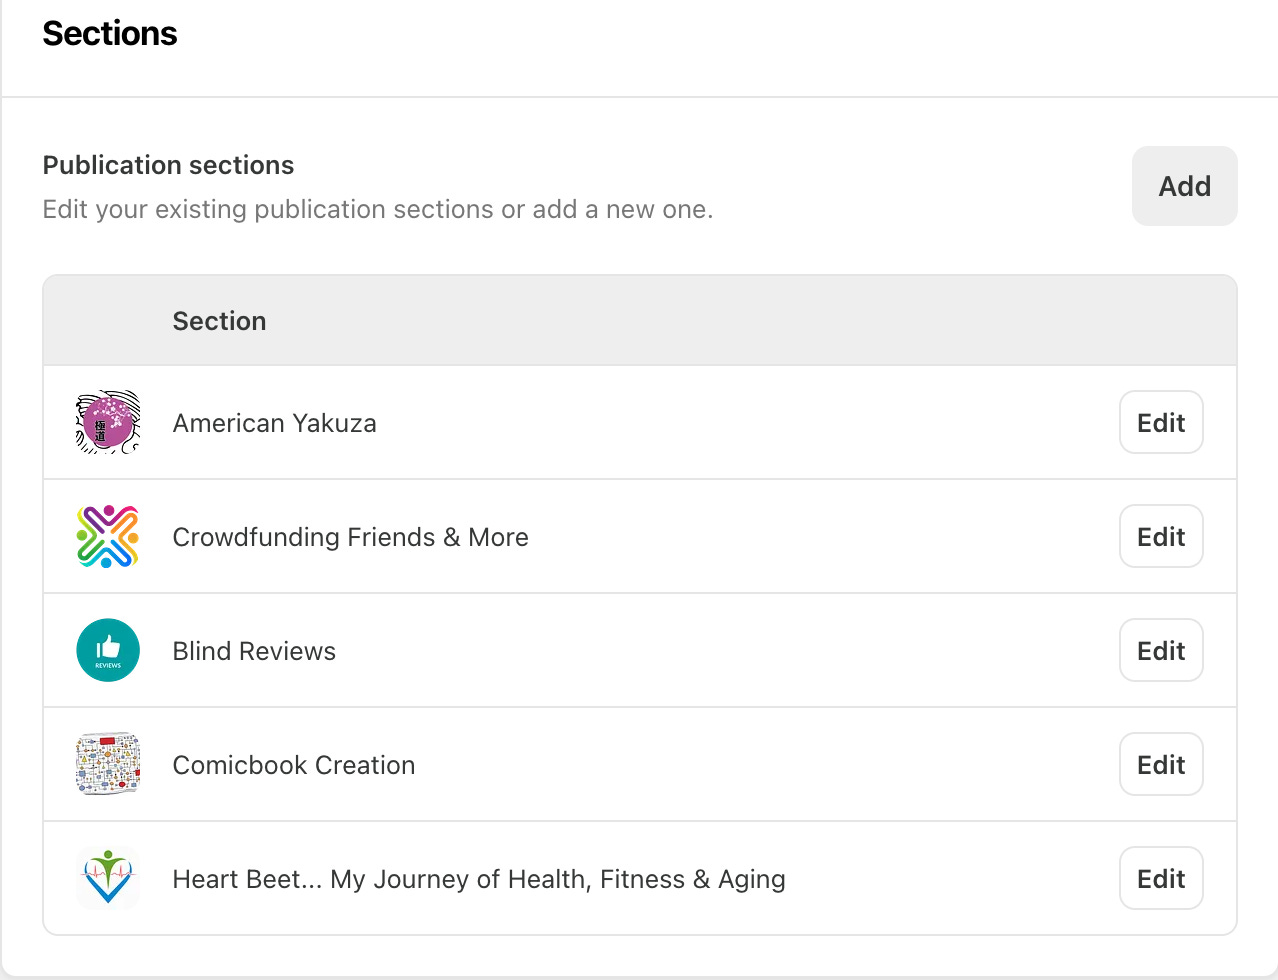The width and height of the screenshot is (1278, 980).
Task: Edit the Comicbook Creation section
Action: (1160, 764)
